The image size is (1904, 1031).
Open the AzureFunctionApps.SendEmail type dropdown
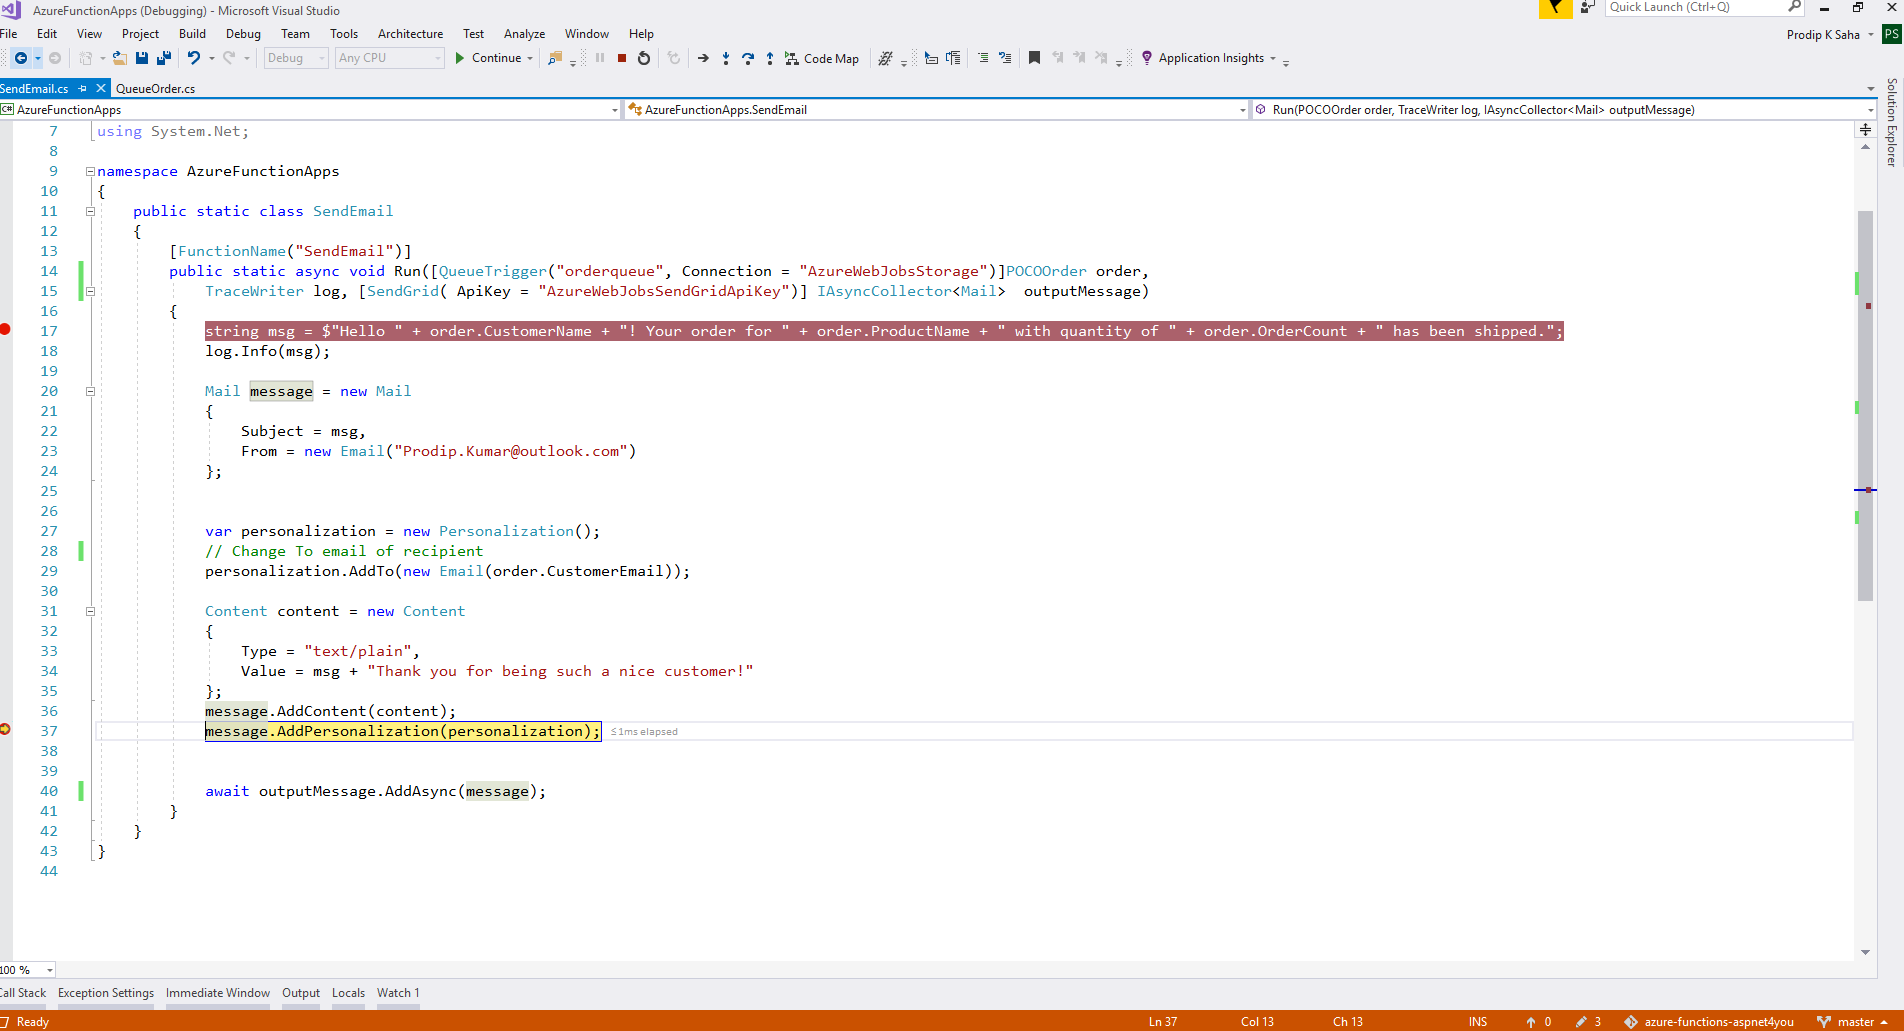[937, 110]
